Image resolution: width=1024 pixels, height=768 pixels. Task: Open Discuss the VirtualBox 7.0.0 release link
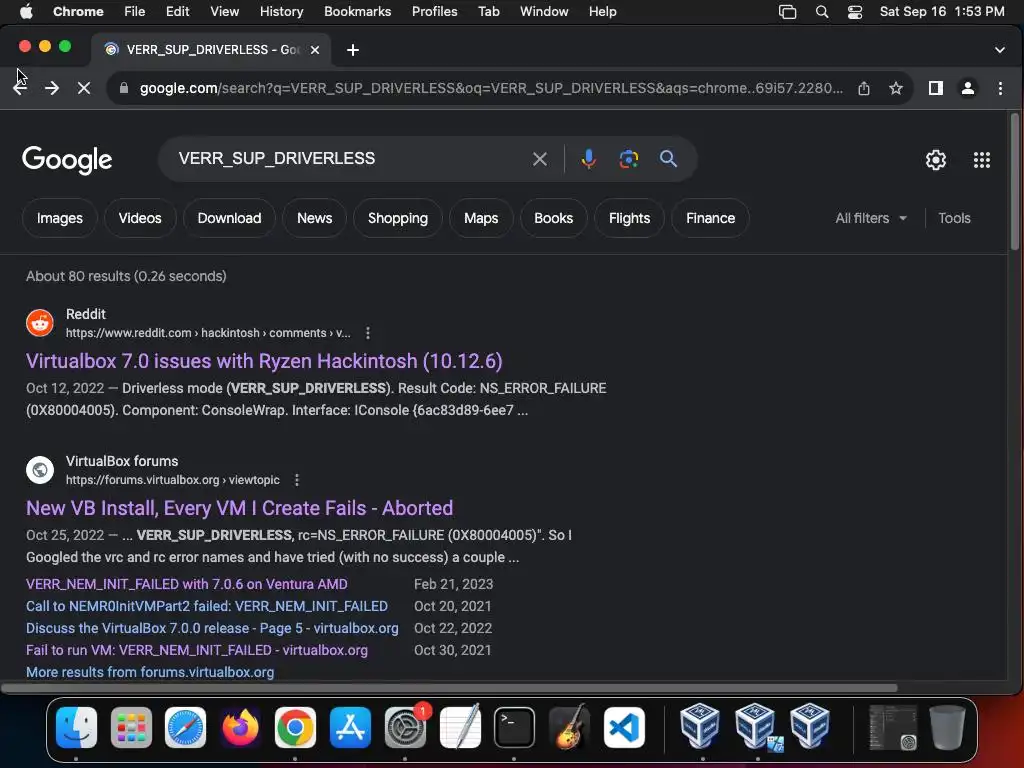coord(212,628)
